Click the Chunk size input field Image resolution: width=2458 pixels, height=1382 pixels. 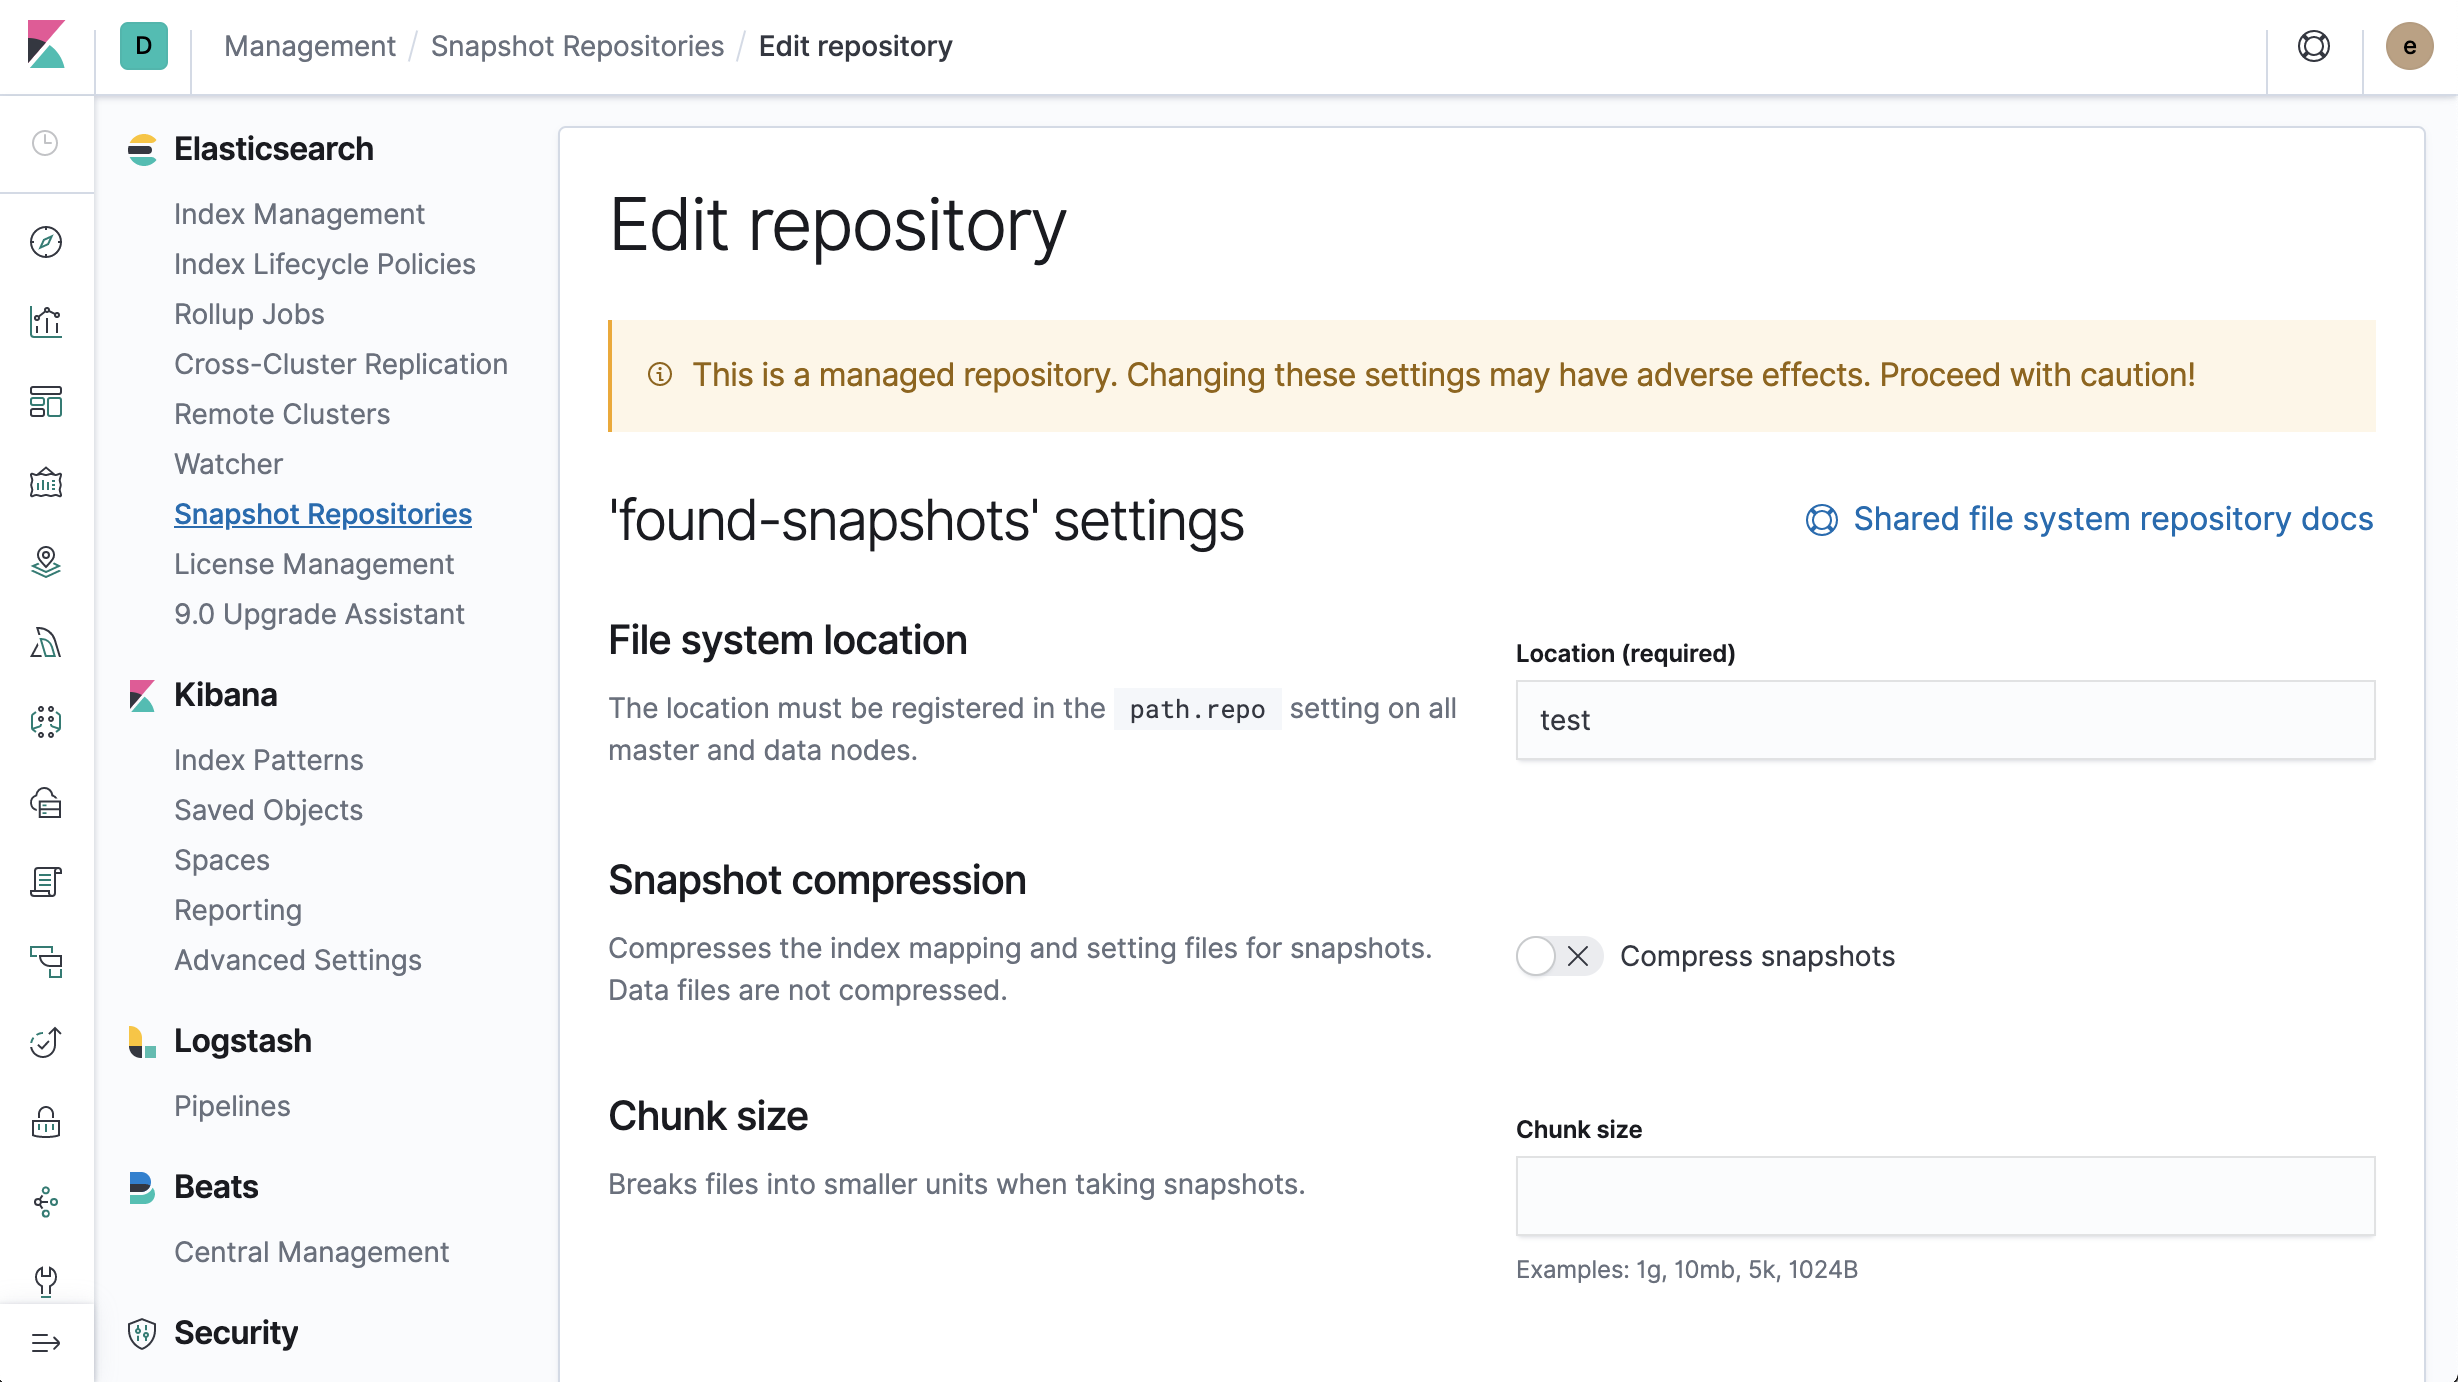(x=1945, y=1196)
